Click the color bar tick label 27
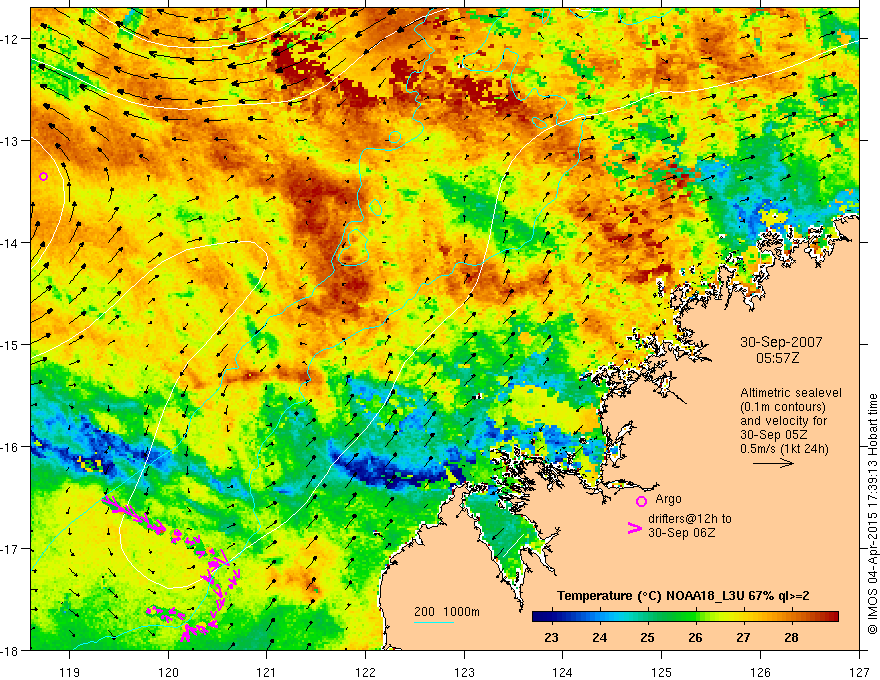880x680 pixels. pos(743,638)
